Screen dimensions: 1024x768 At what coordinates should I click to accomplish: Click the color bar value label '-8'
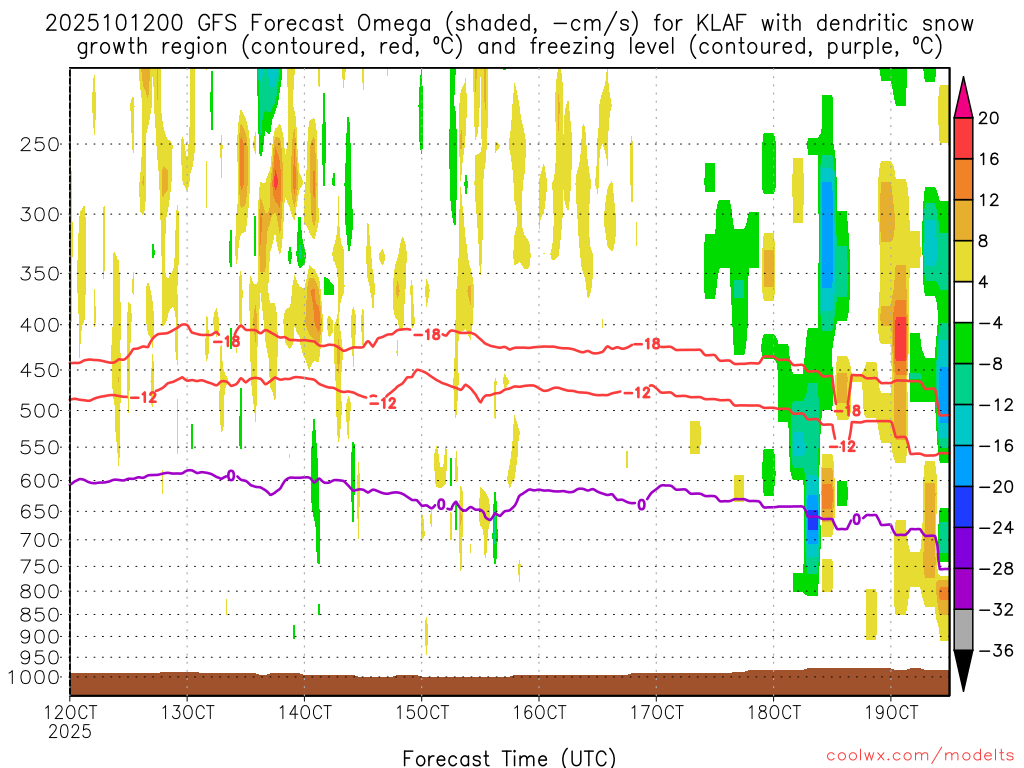991,364
